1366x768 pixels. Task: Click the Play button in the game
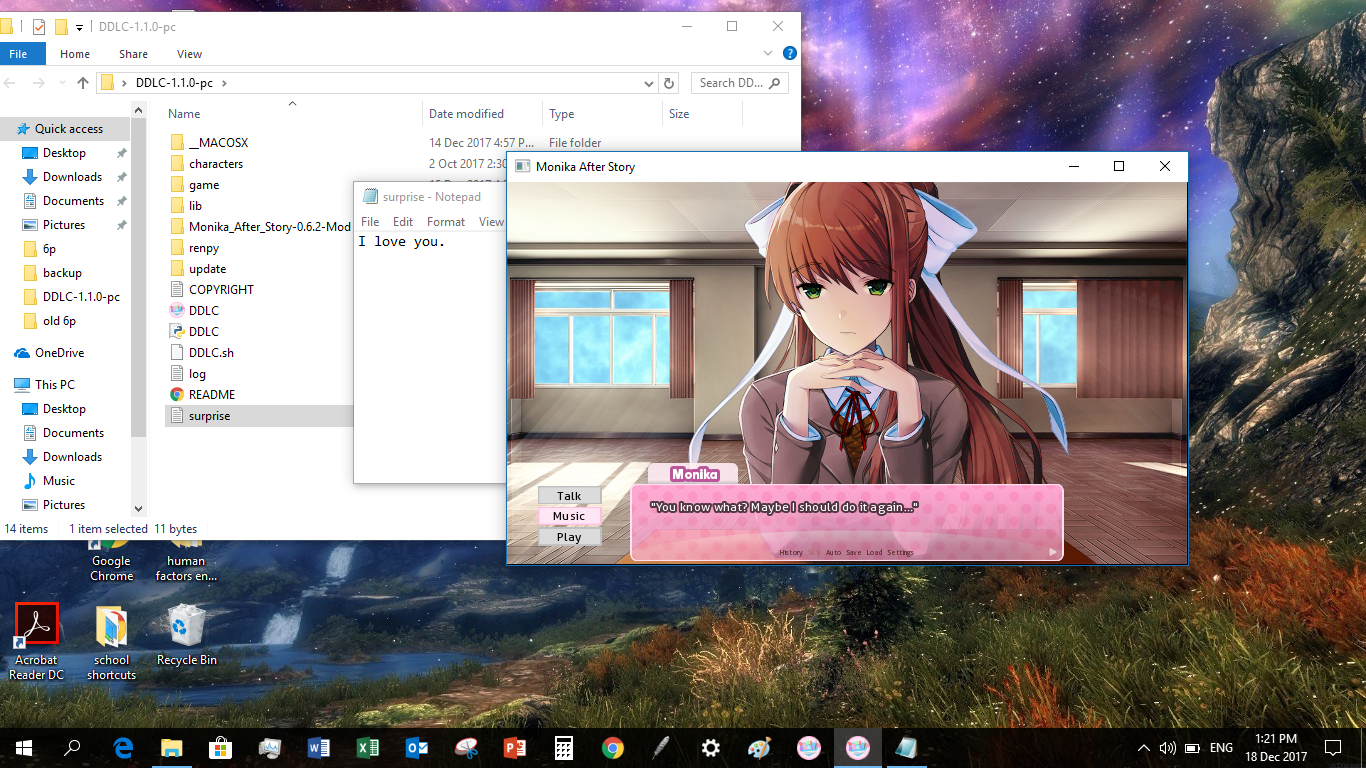pyautogui.click(x=569, y=537)
